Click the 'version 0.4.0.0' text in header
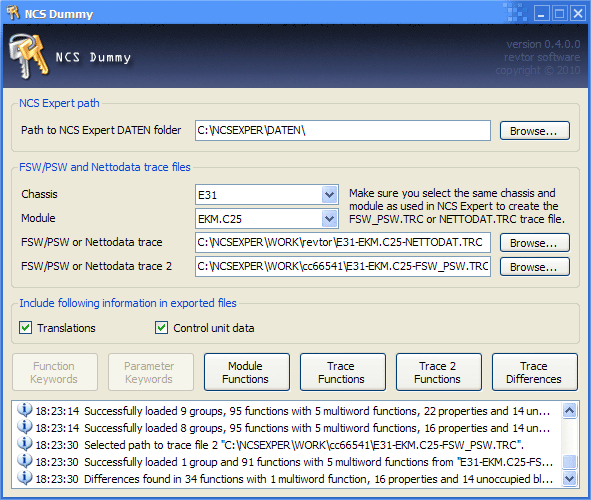The height and width of the screenshot is (500, 591). click(x=543, y=44)
